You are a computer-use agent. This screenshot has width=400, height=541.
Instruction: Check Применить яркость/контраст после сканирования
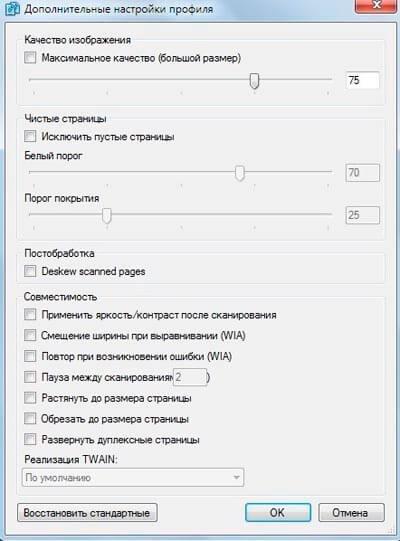[30, 315]
